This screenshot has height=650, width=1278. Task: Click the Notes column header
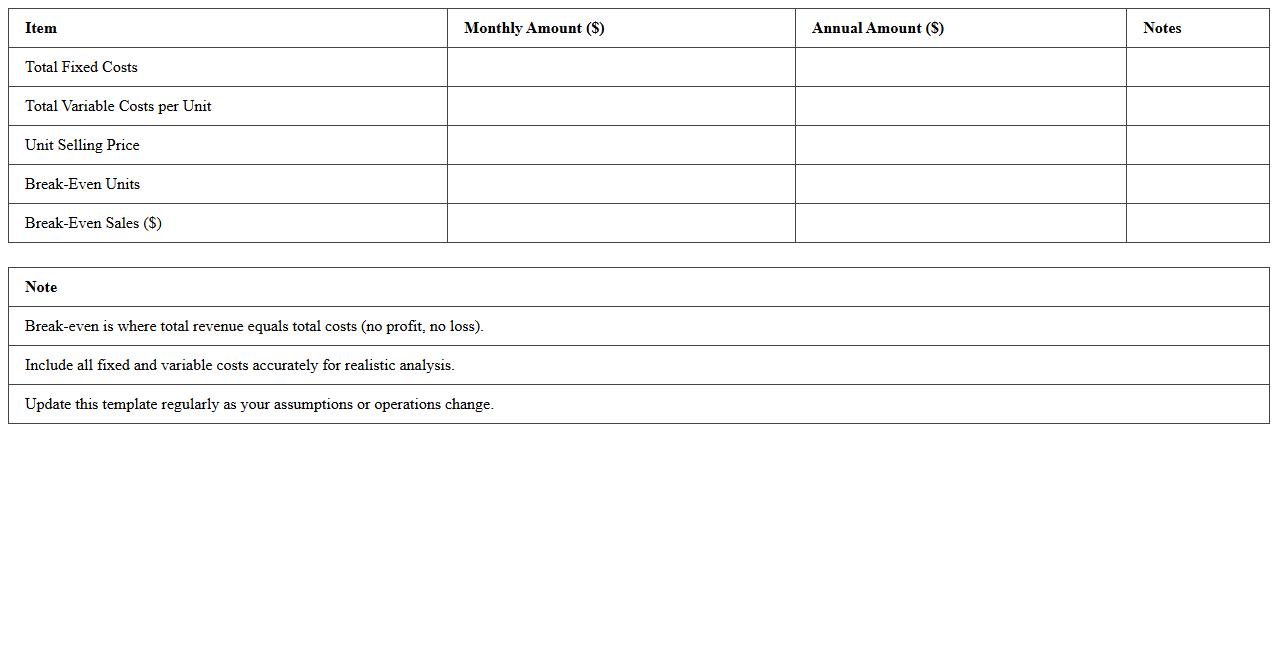click(x=1162, y=28)
